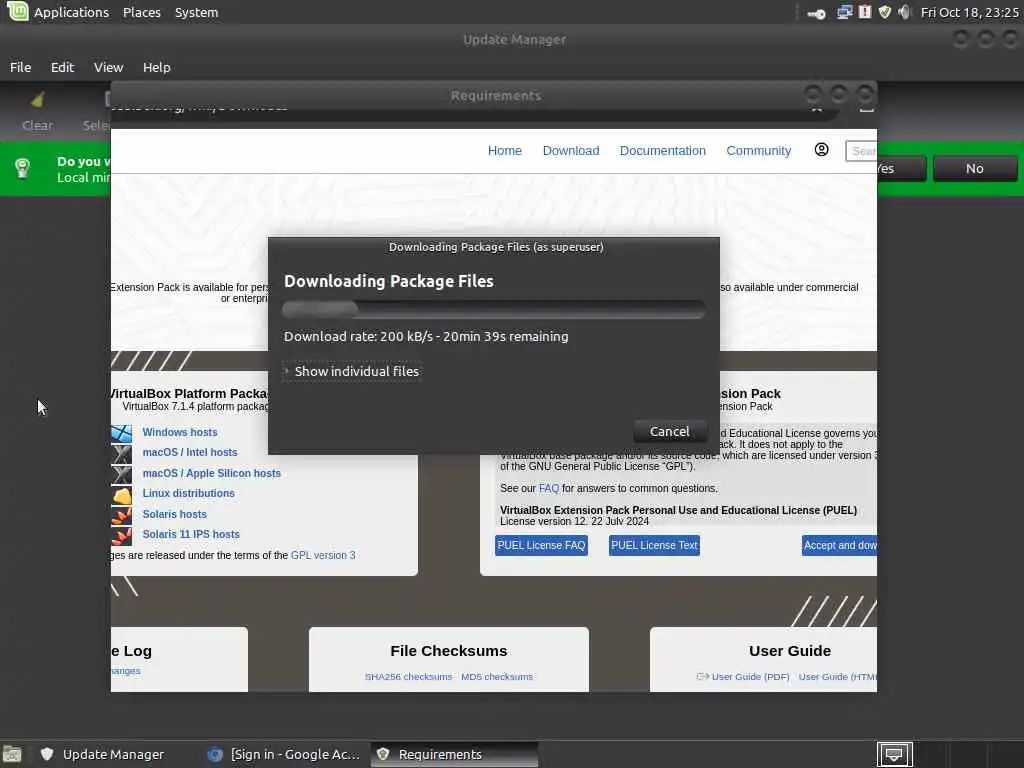Viewport: 1024px width, 768px height.
Task: Open macOS / Apple Silicon hosts link
Action: pyautogui.click(x=212, y=473)
